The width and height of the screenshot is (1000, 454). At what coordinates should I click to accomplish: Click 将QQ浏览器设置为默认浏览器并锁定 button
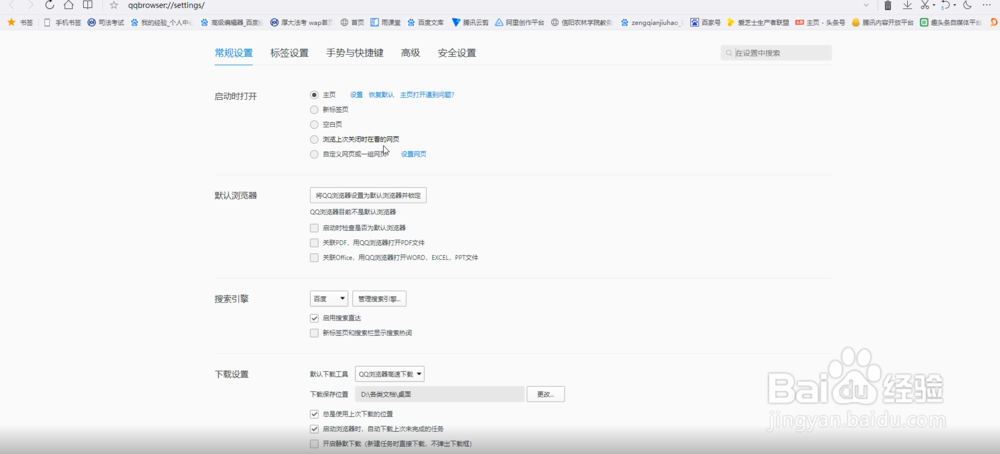pos(368,196)
